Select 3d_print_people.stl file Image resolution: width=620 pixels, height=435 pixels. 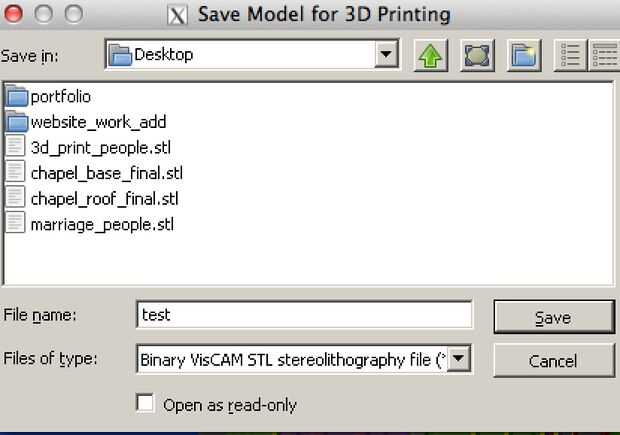pyautogui.click(x=98, y=147)
